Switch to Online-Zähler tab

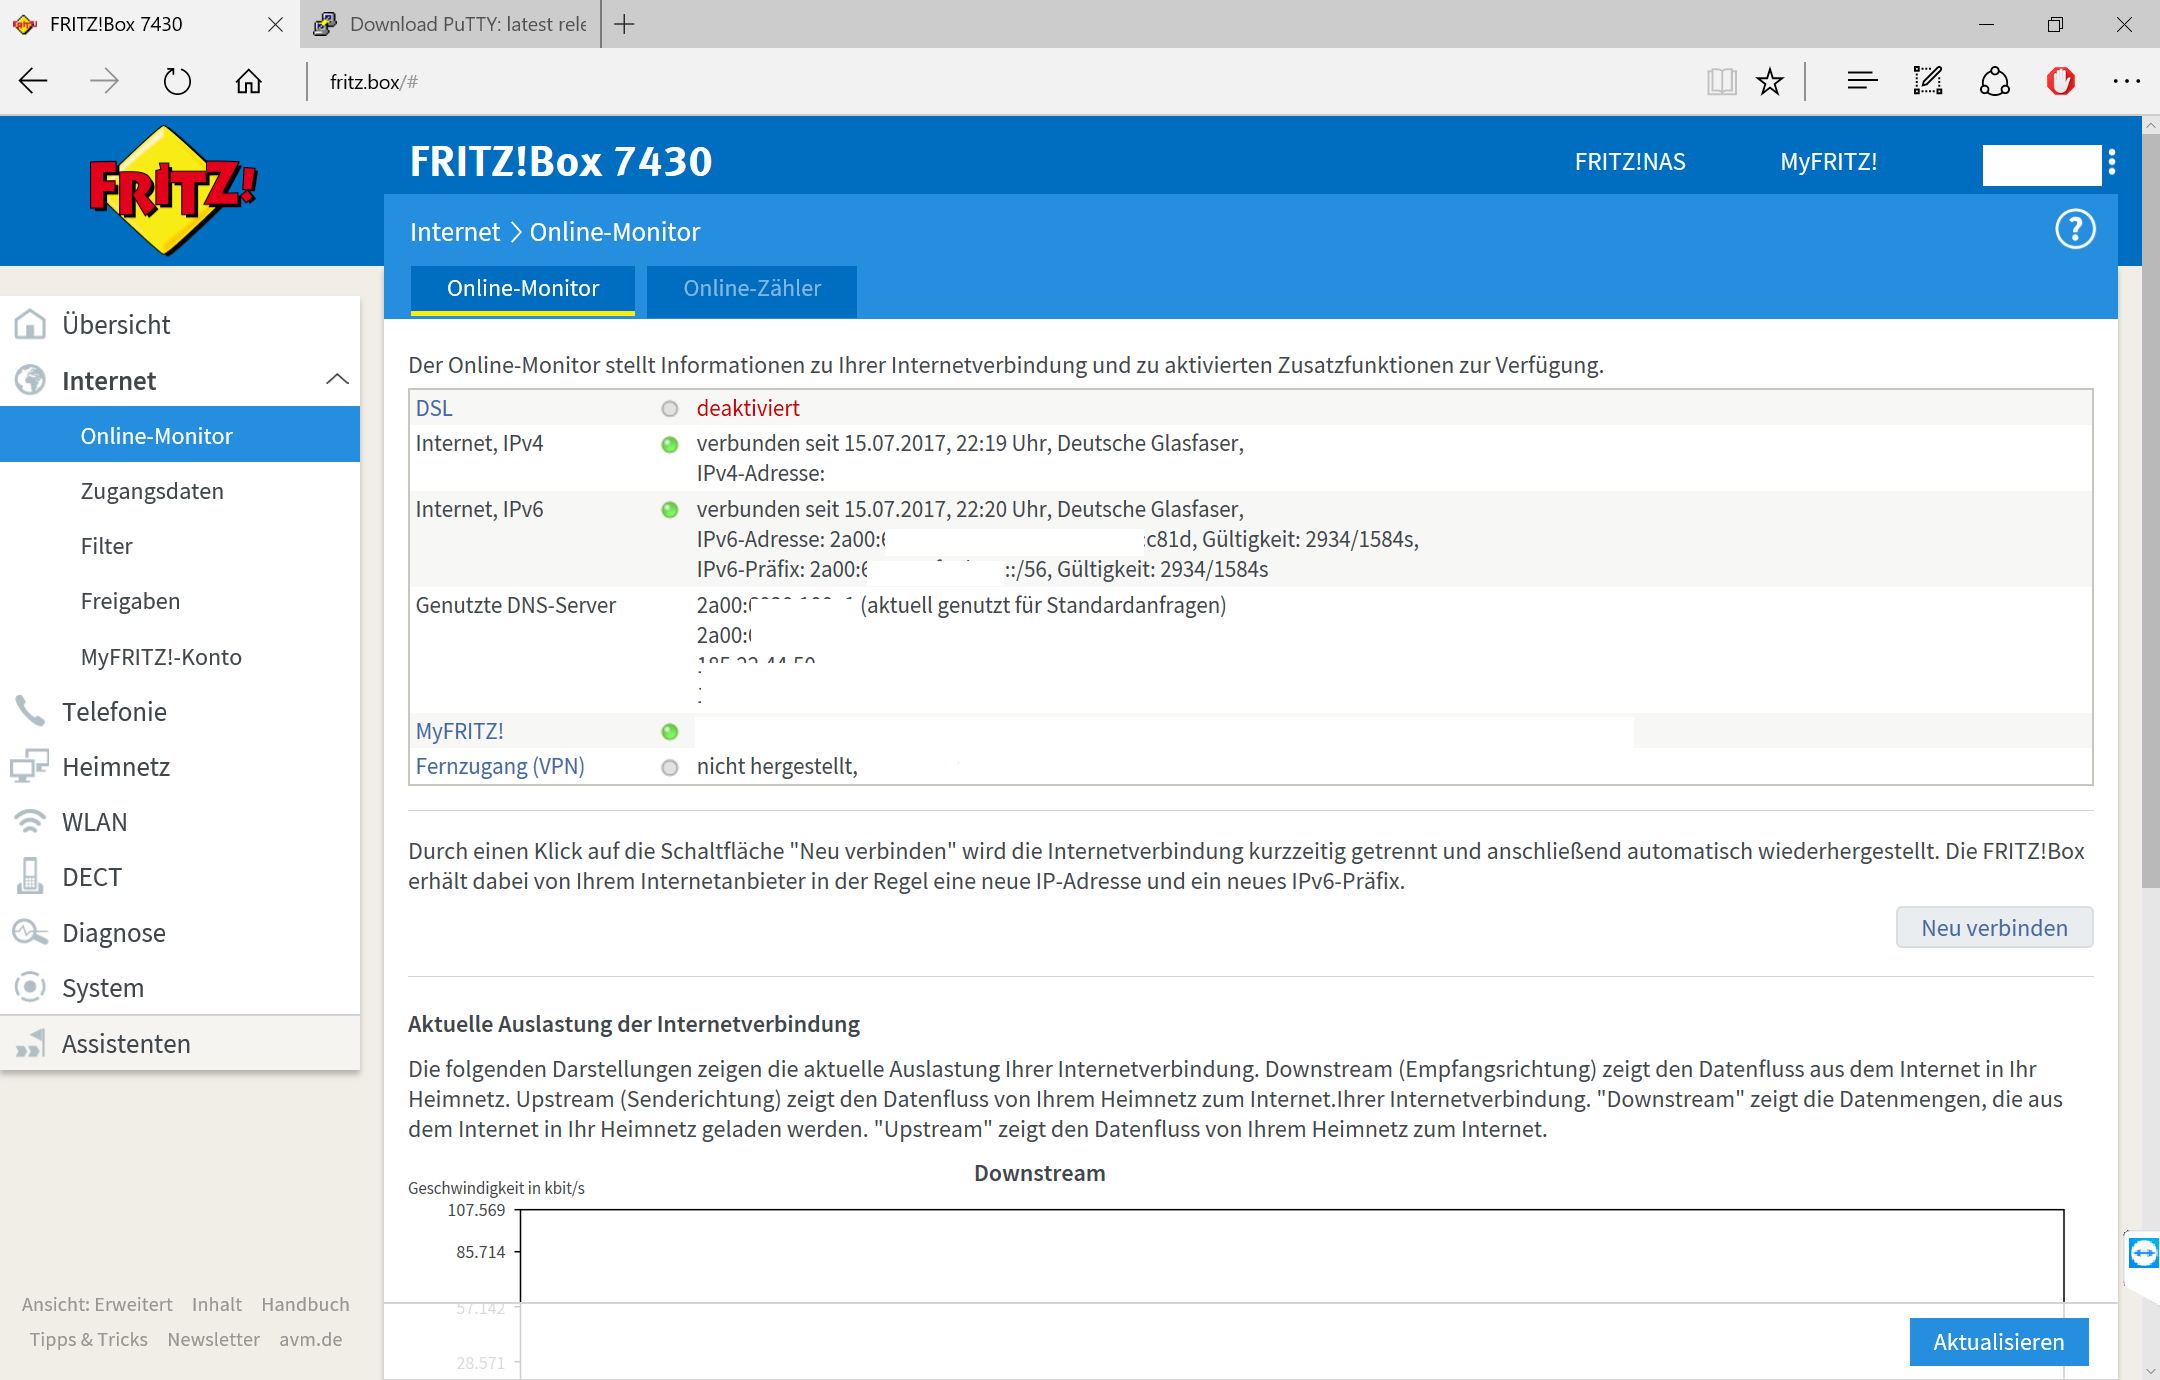(751, 289)
